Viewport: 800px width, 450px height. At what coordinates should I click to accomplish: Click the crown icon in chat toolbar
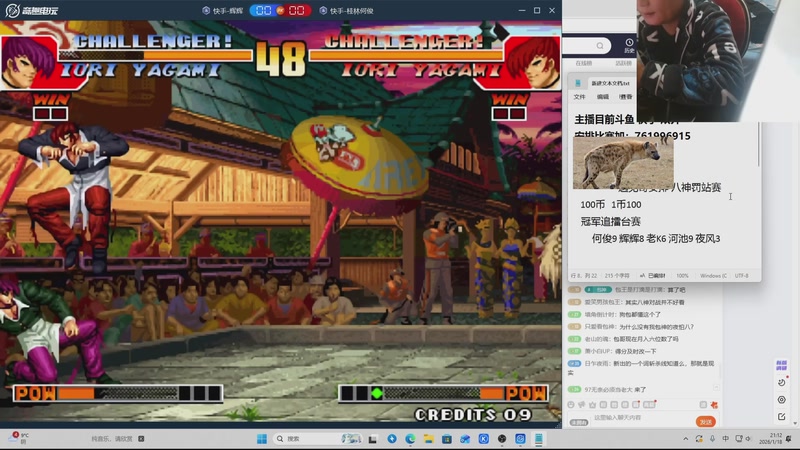[592, 405]
